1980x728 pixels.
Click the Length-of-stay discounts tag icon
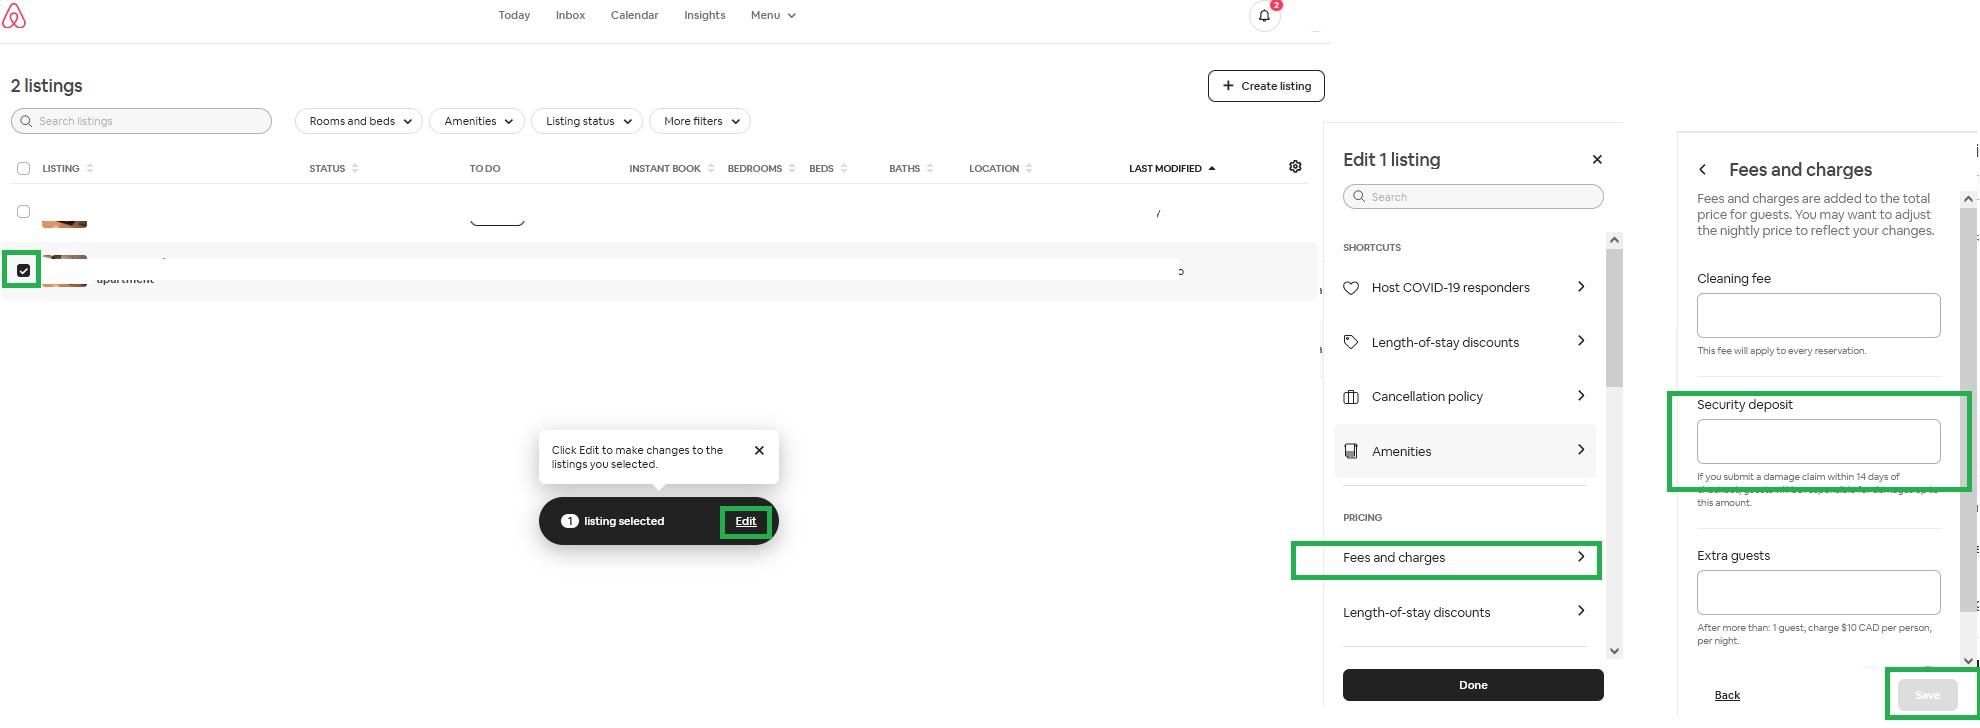coord(1351,342)
